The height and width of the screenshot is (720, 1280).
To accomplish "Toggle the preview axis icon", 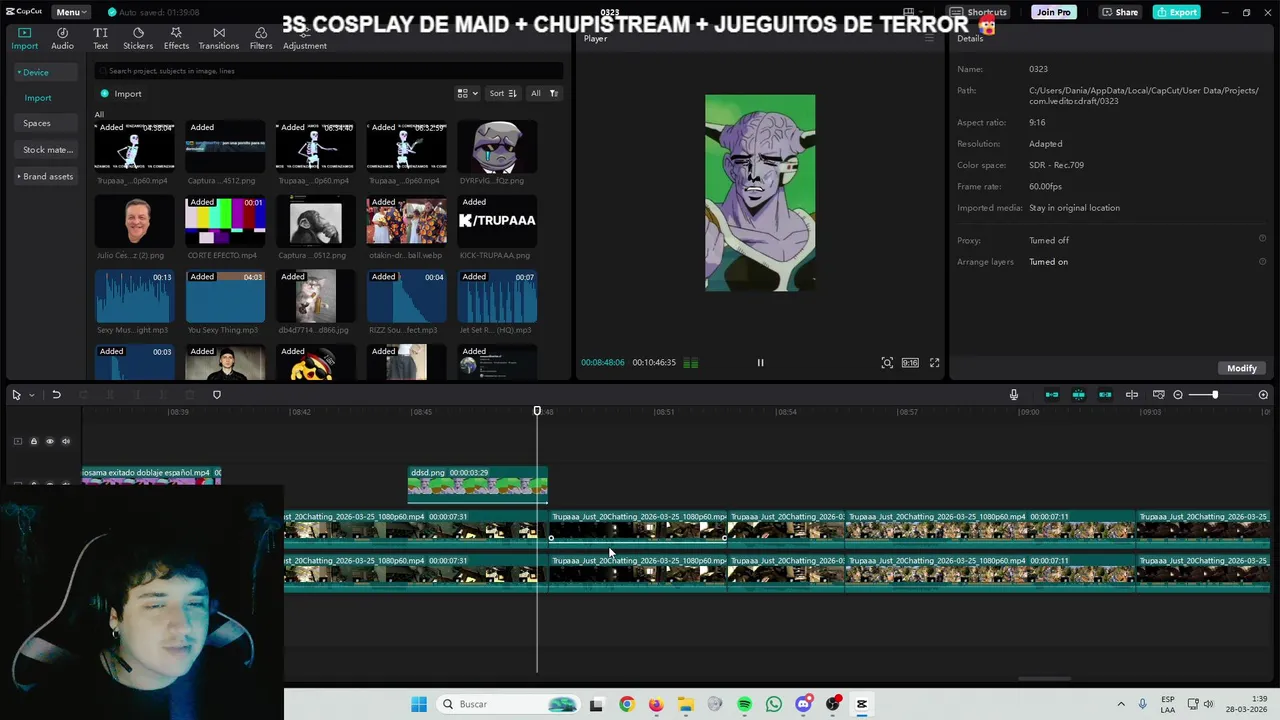I will click(1132, 395).
